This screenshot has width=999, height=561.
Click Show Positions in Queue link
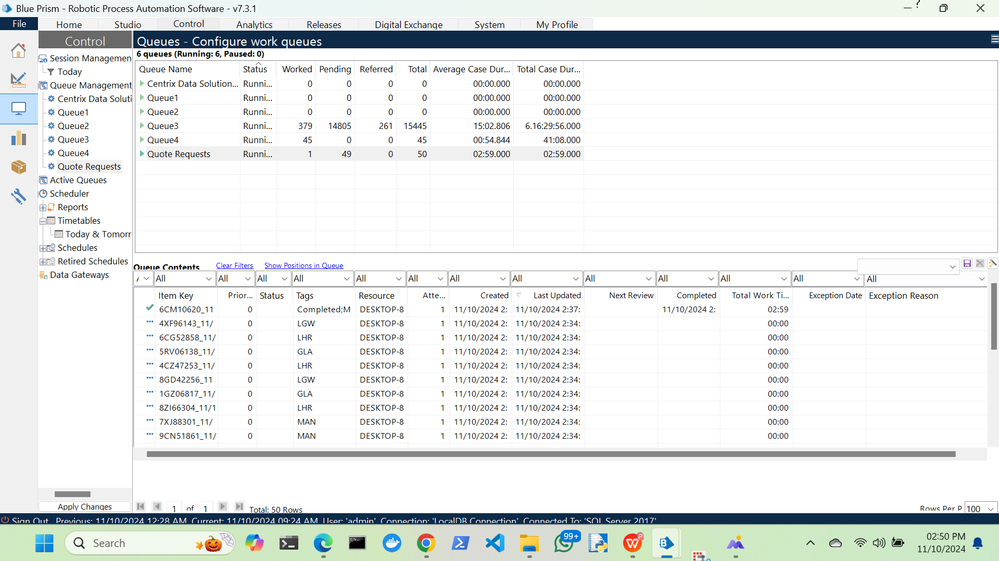pyautogui.click(x=303, y=266)
